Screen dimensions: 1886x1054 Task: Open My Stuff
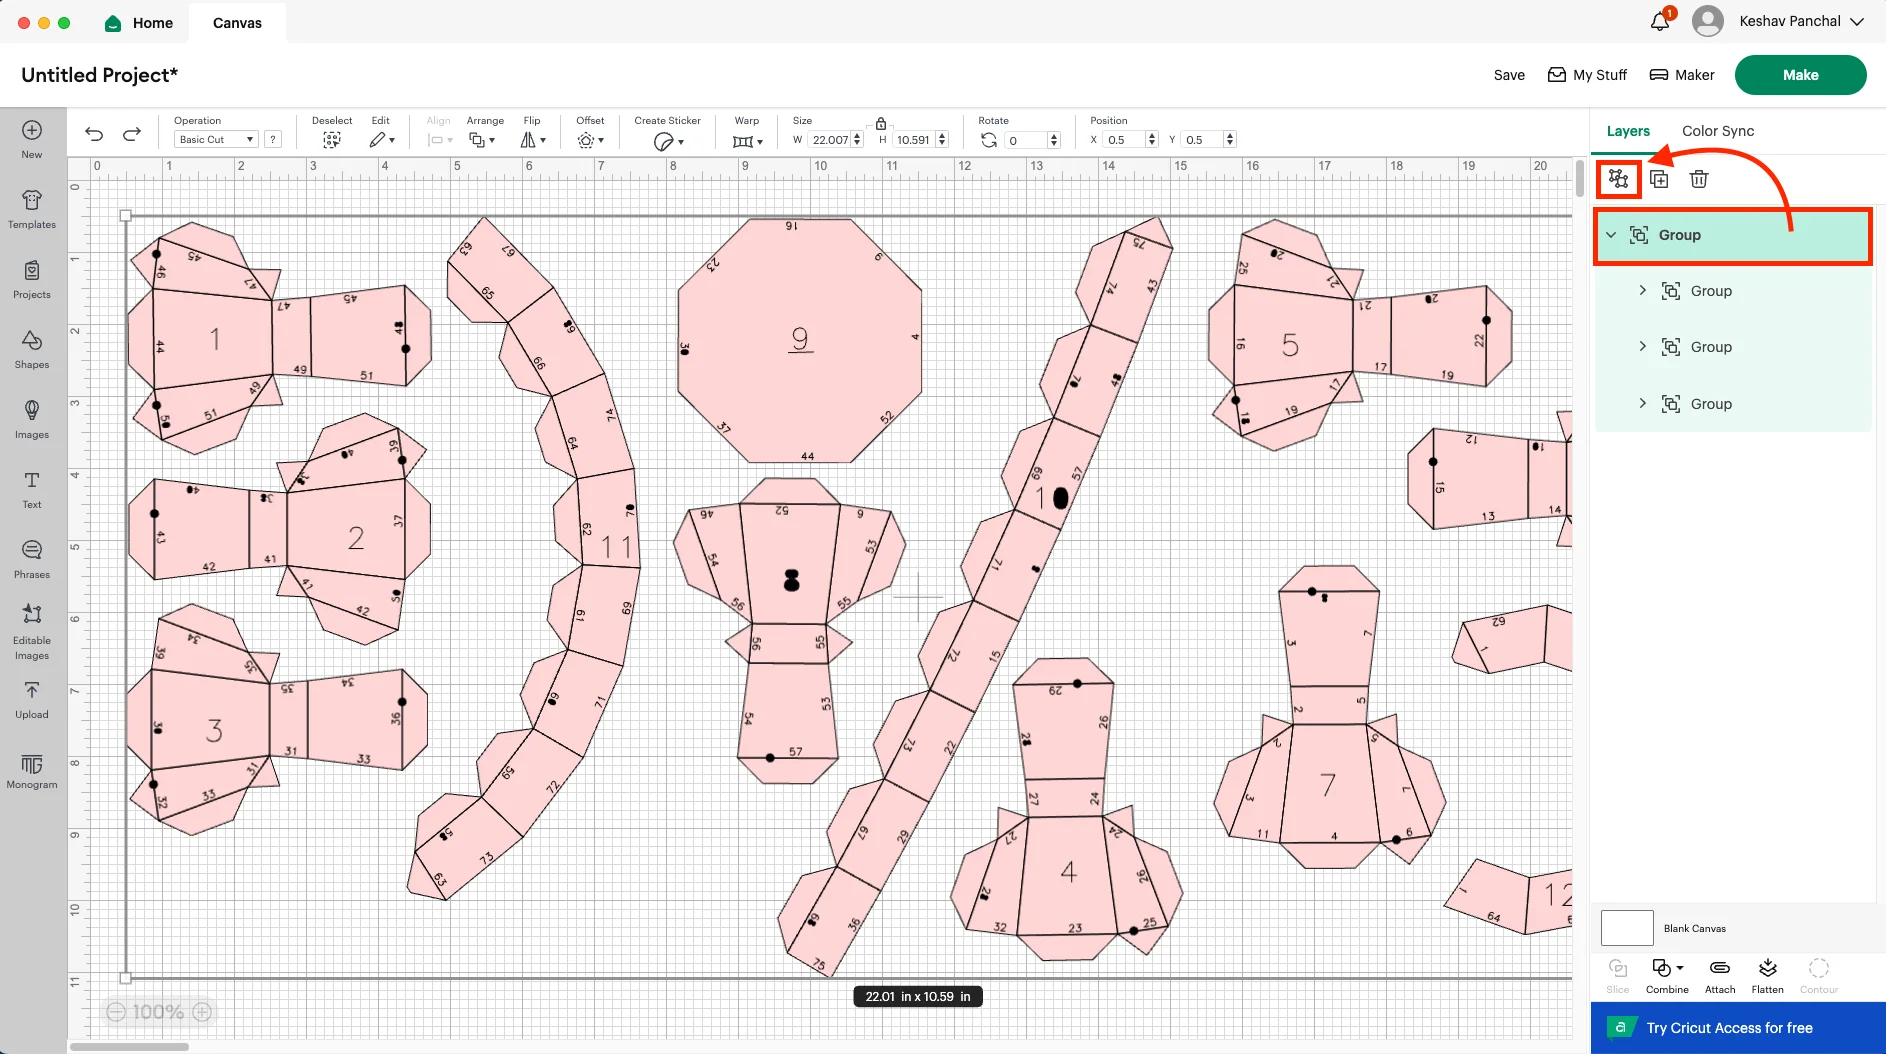pyautogui.click(x=1587, y=75)
